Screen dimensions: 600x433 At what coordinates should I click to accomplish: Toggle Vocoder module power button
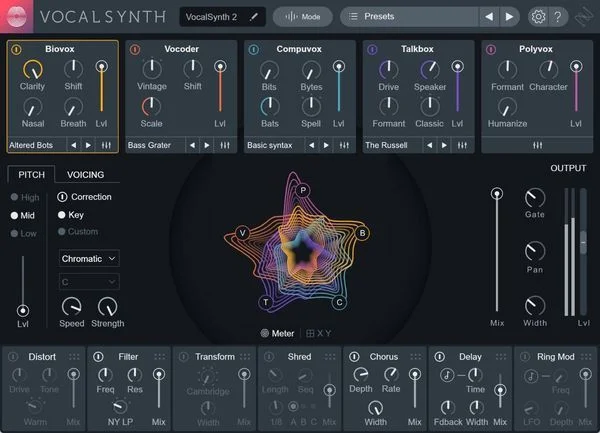135,49
